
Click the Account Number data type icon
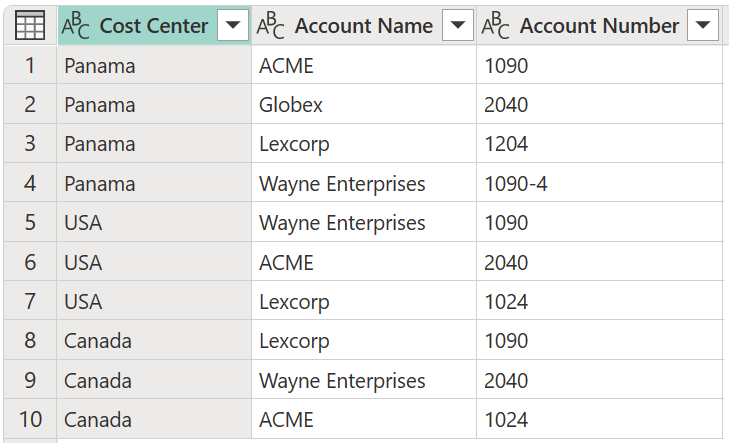tap(495, 26)
